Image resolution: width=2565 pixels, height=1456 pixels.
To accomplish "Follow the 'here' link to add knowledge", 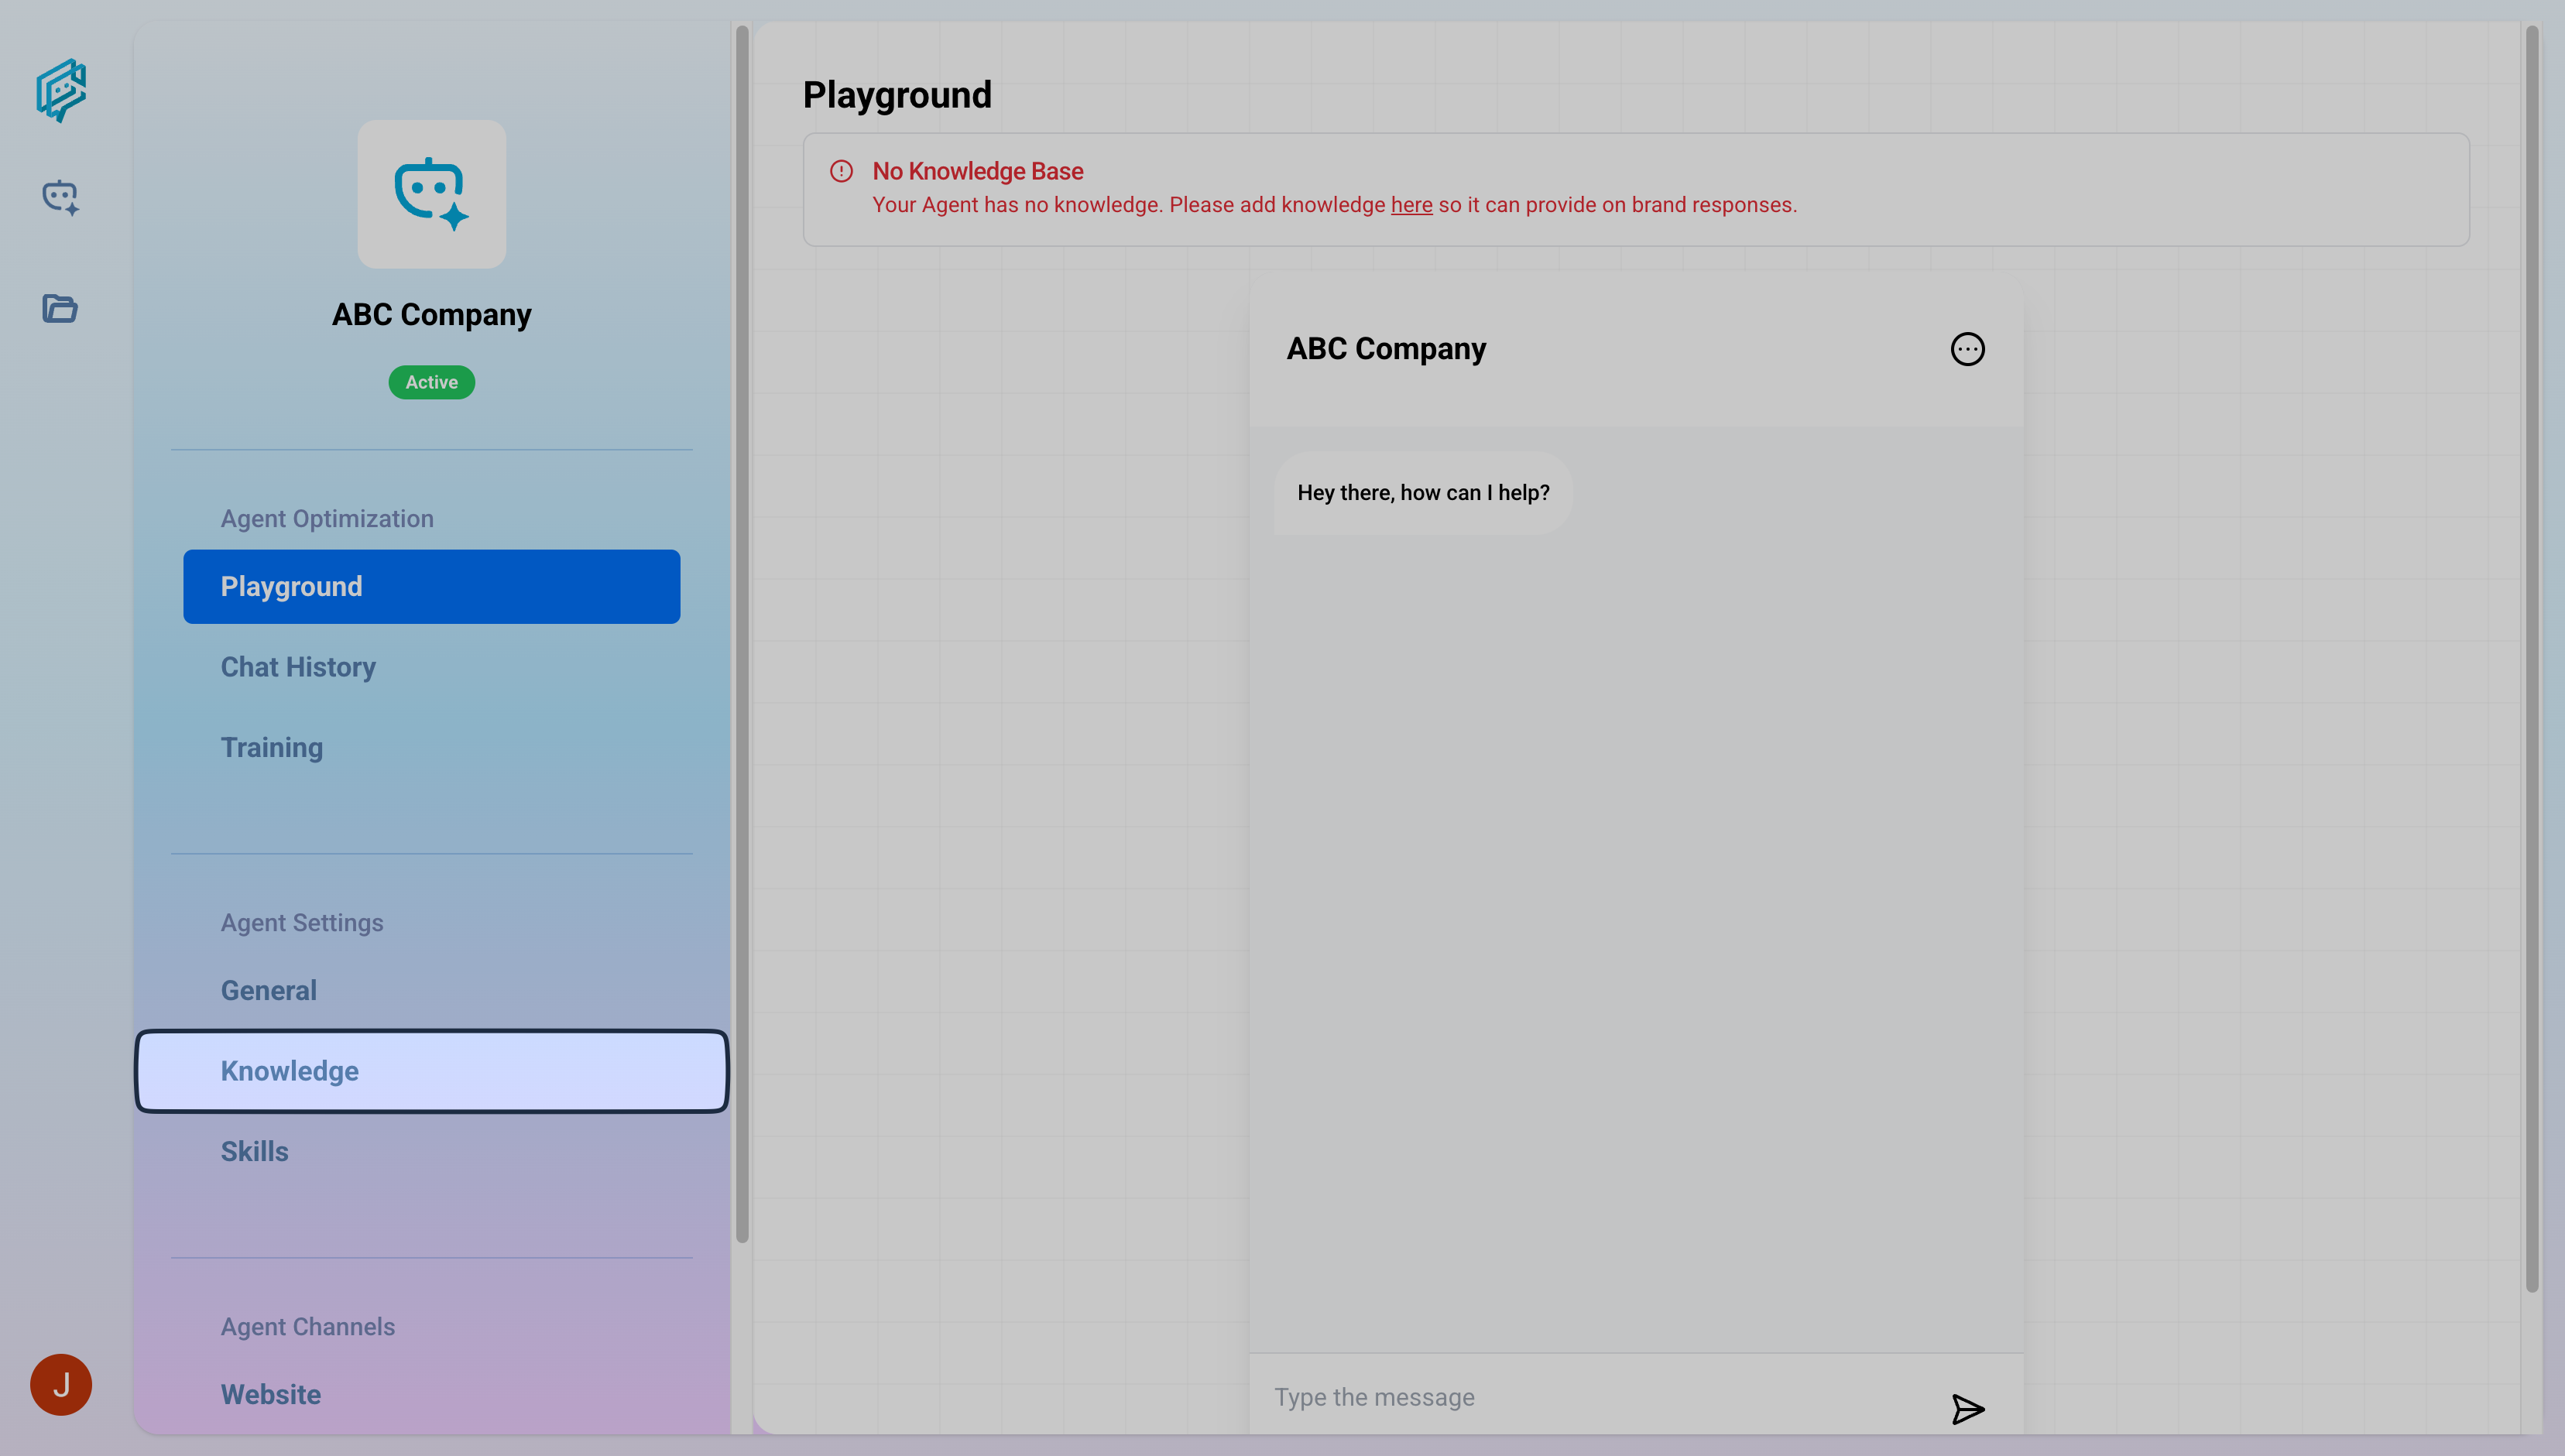I will coord(1411,205).
